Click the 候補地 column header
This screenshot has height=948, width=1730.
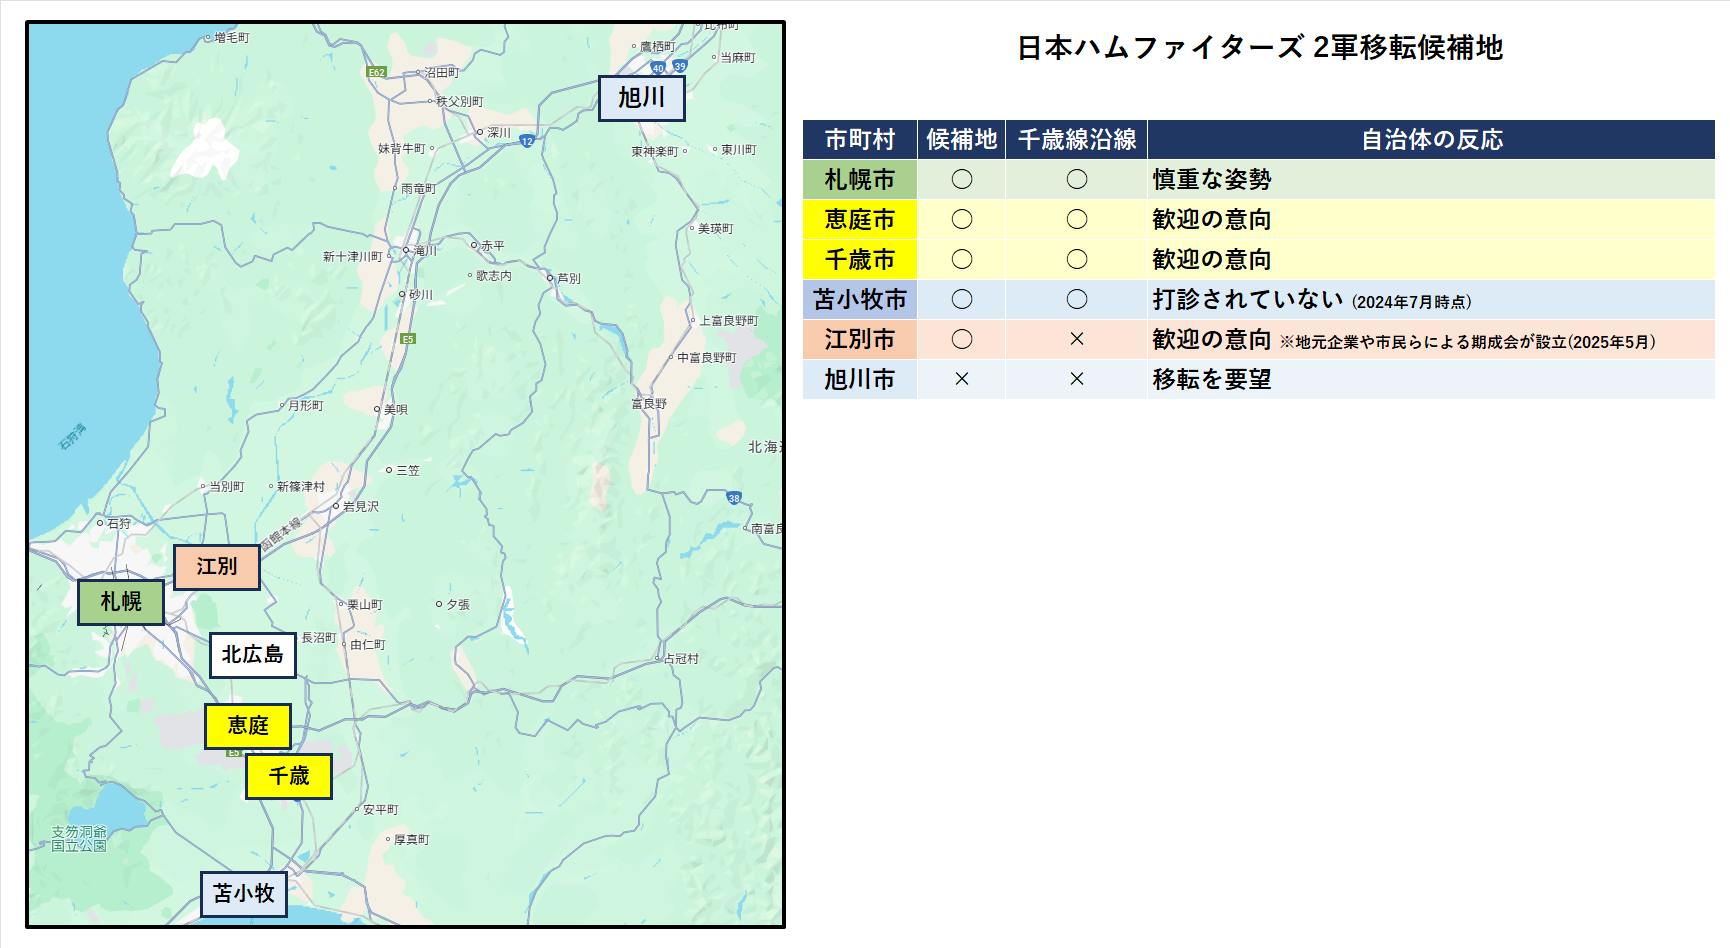point(962,139)
